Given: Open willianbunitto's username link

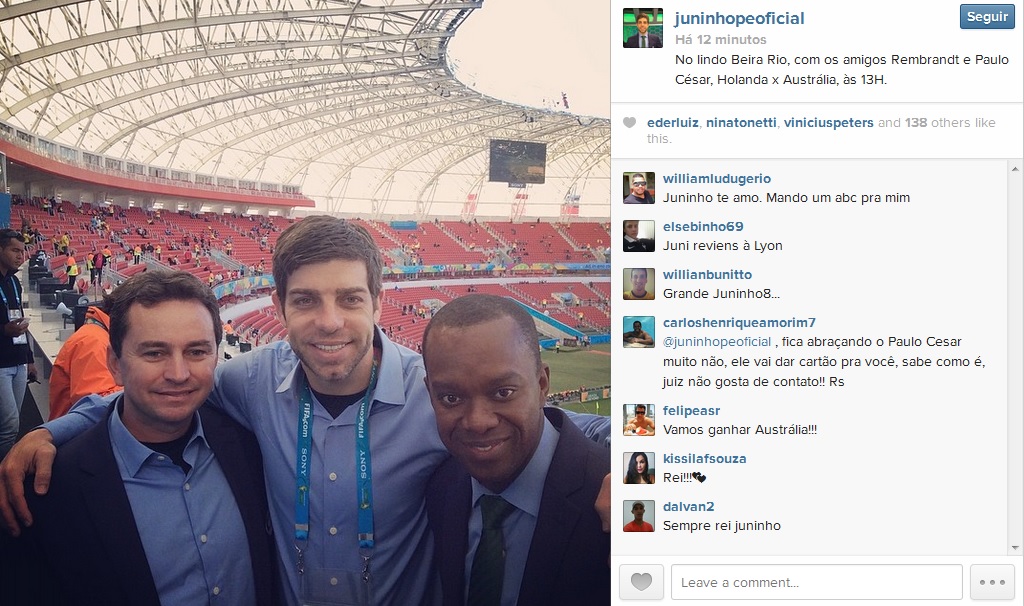Looking at the screenshot, I should point(707,275).
